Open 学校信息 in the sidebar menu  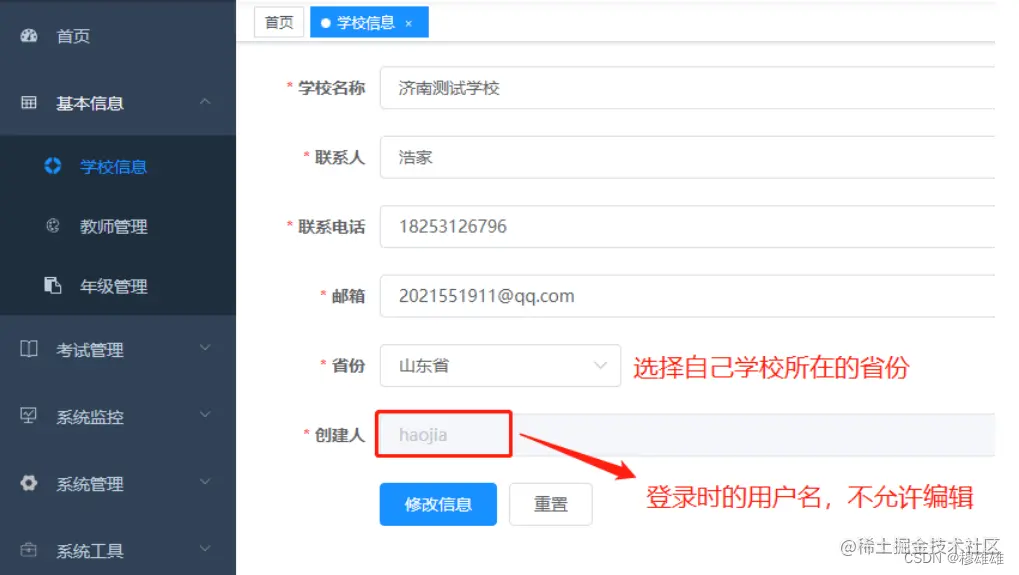[x=118, y=166]
